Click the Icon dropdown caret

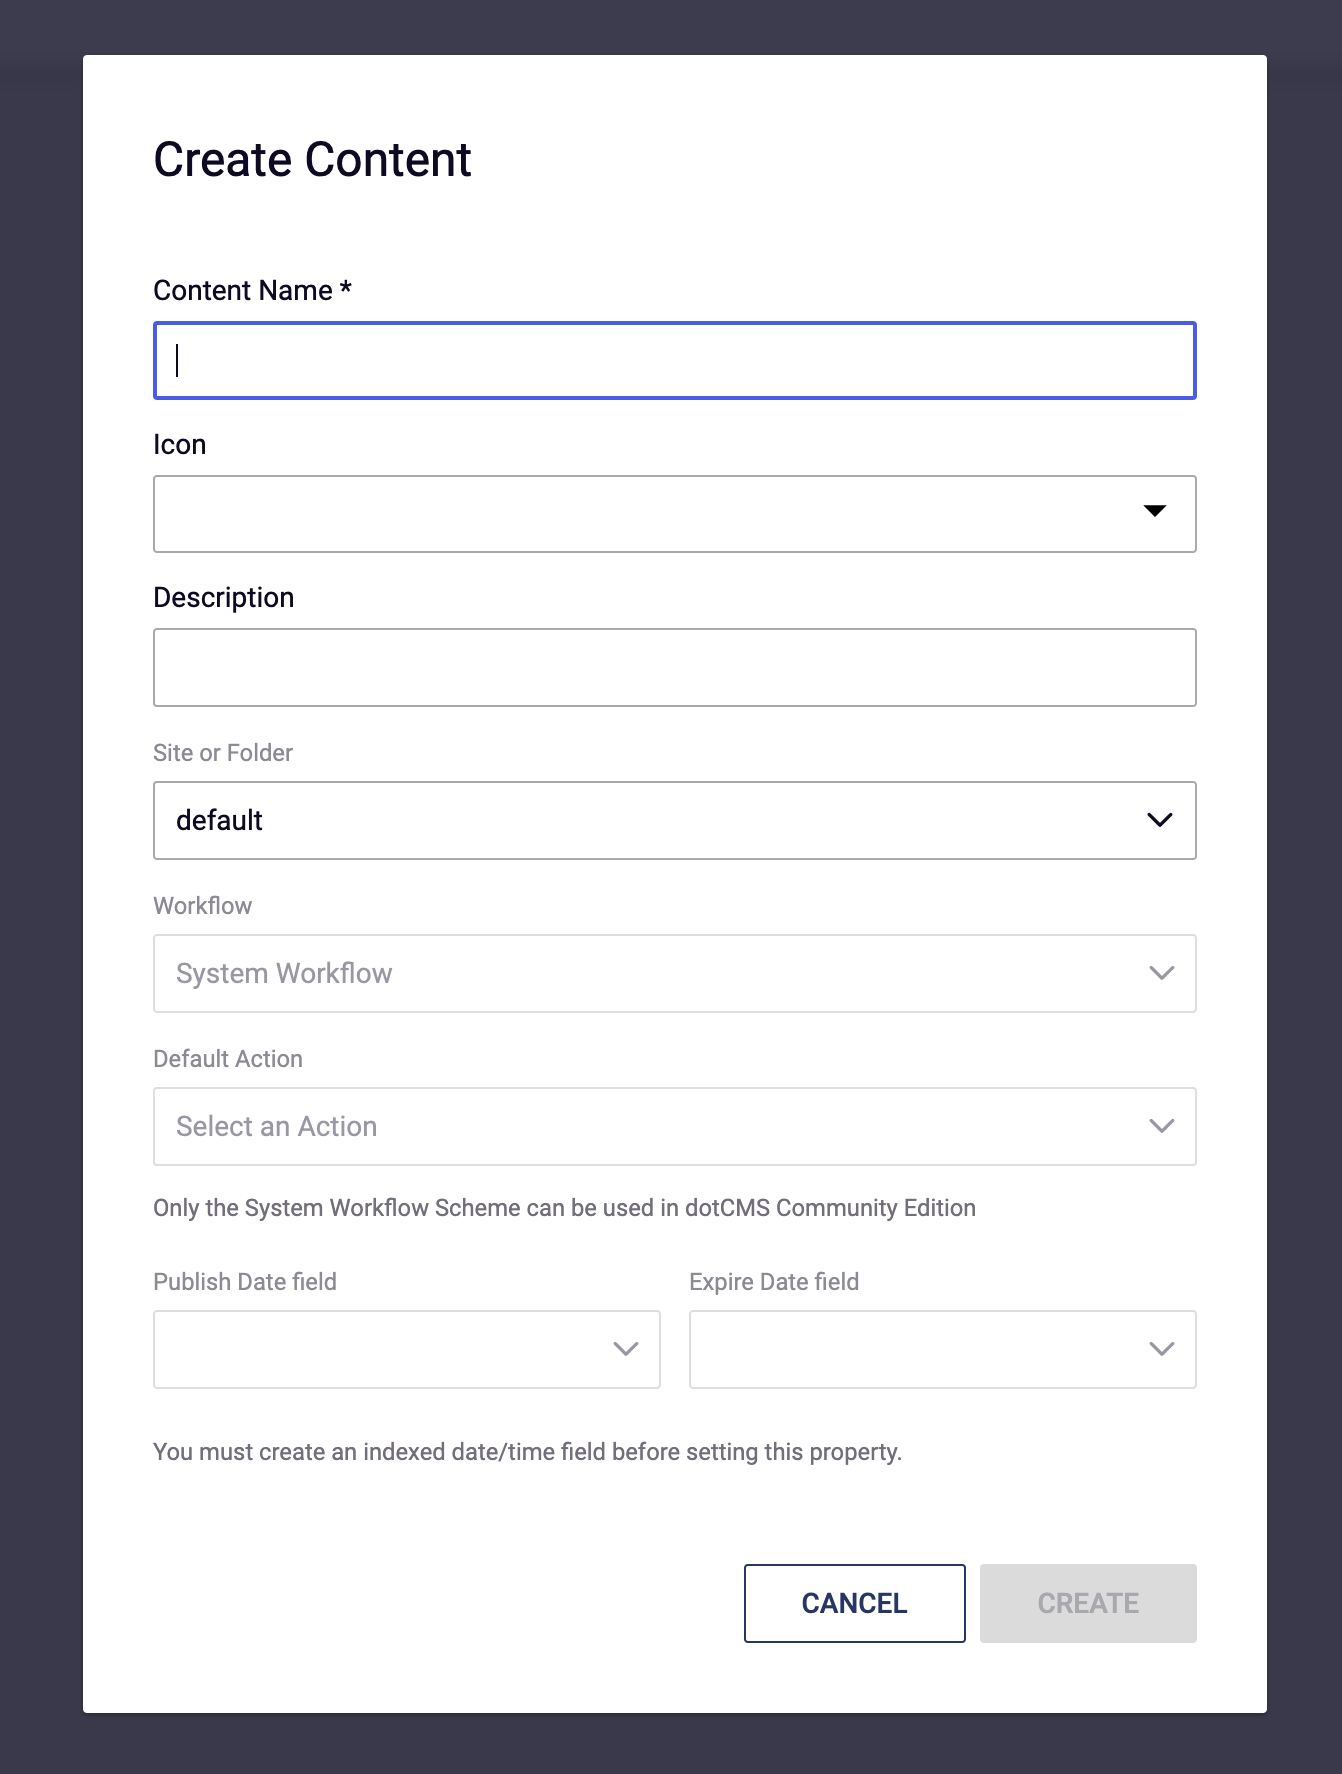pos(1156,513)
